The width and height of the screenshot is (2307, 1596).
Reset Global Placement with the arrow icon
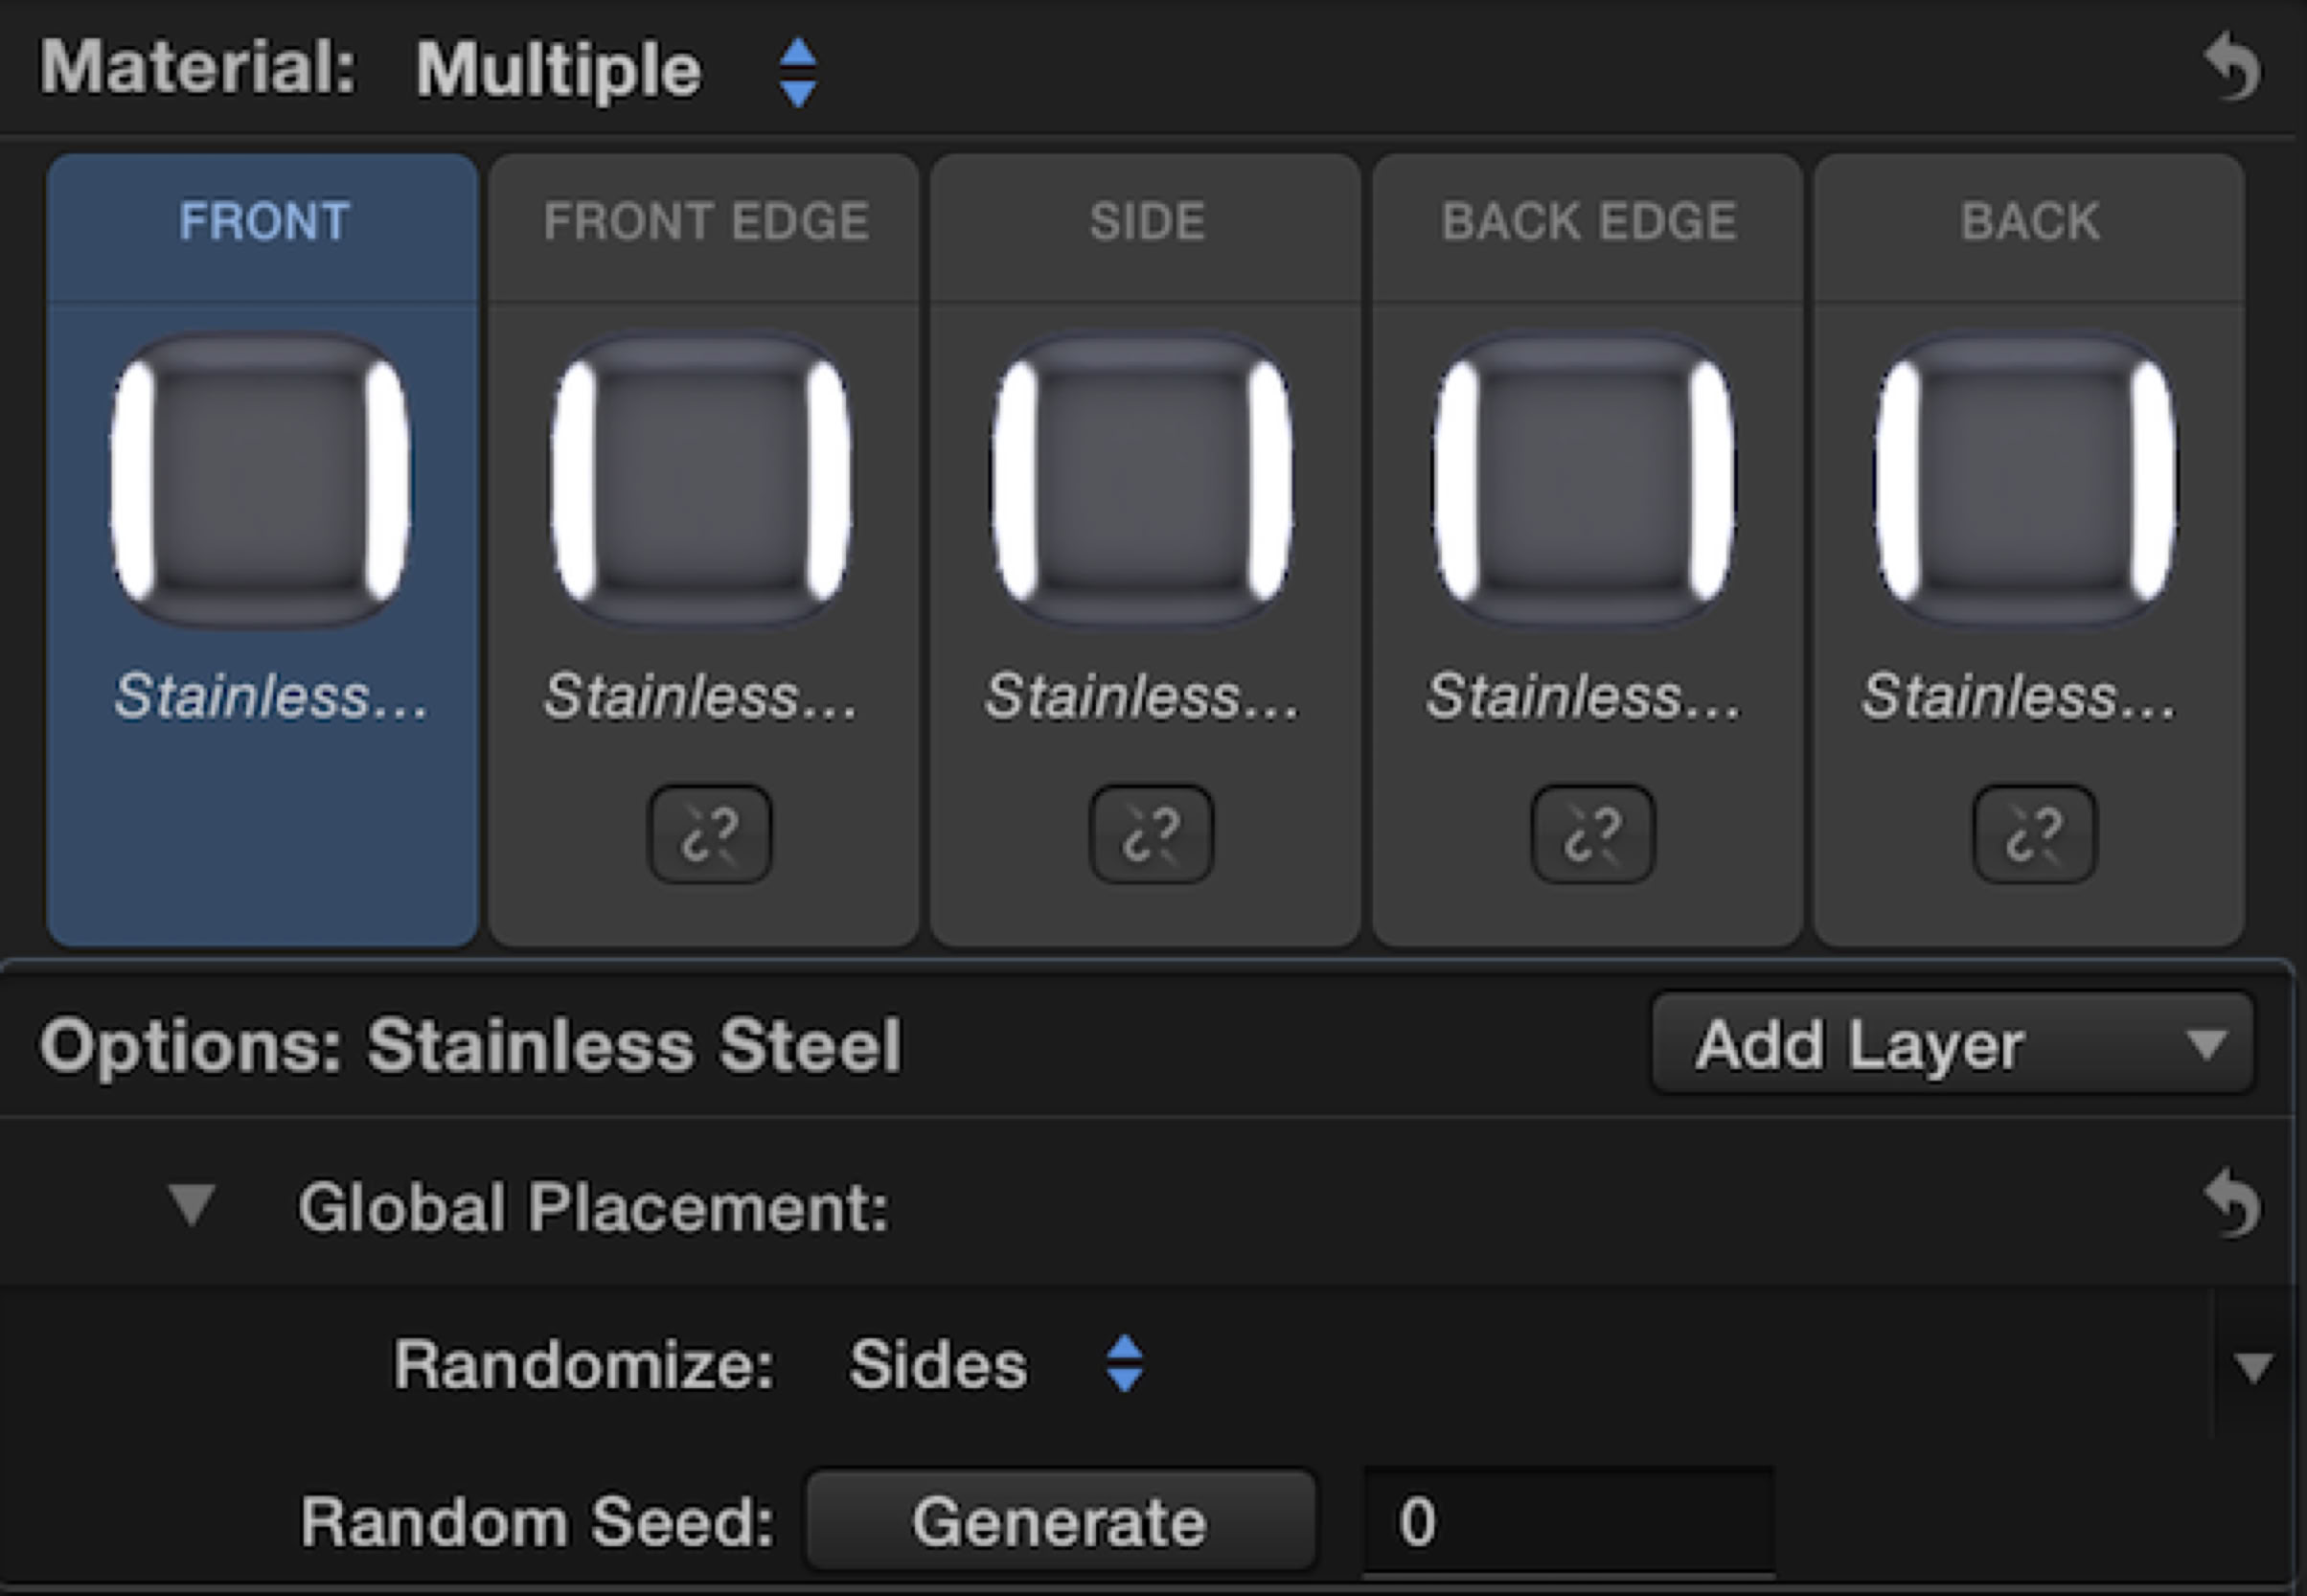(2232, 1205)
